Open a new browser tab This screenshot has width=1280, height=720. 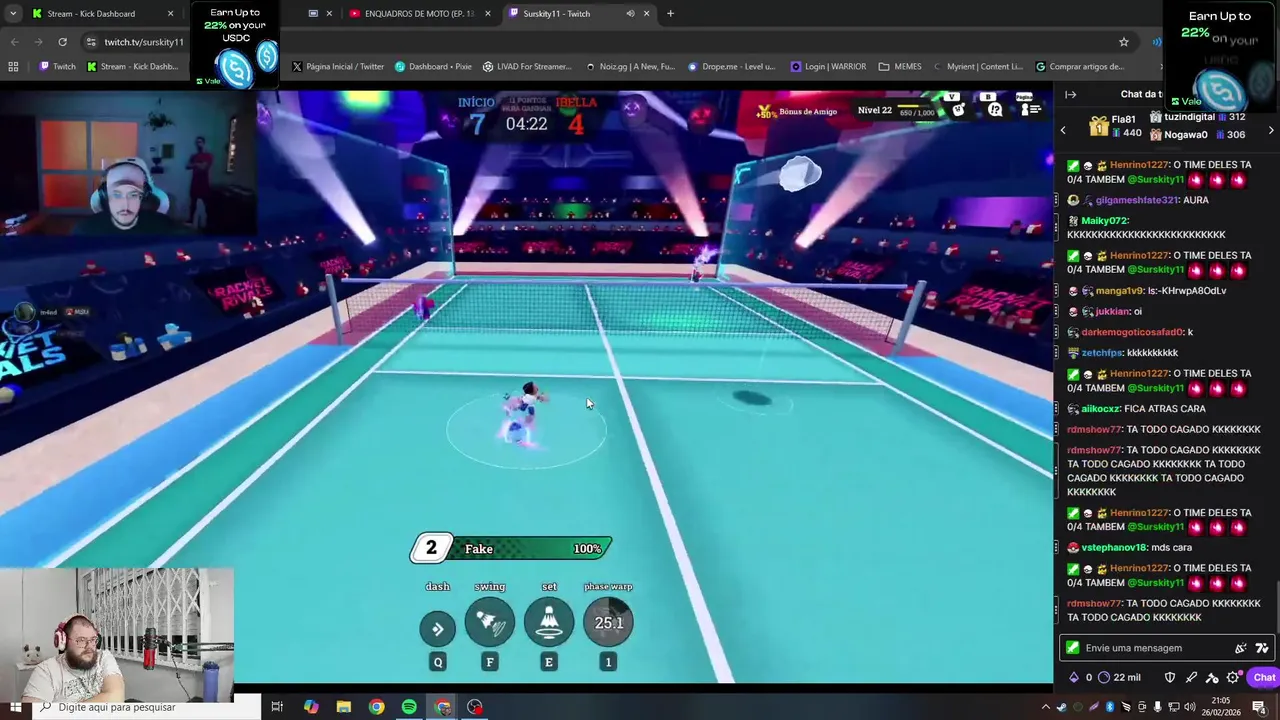pos(670,14)
